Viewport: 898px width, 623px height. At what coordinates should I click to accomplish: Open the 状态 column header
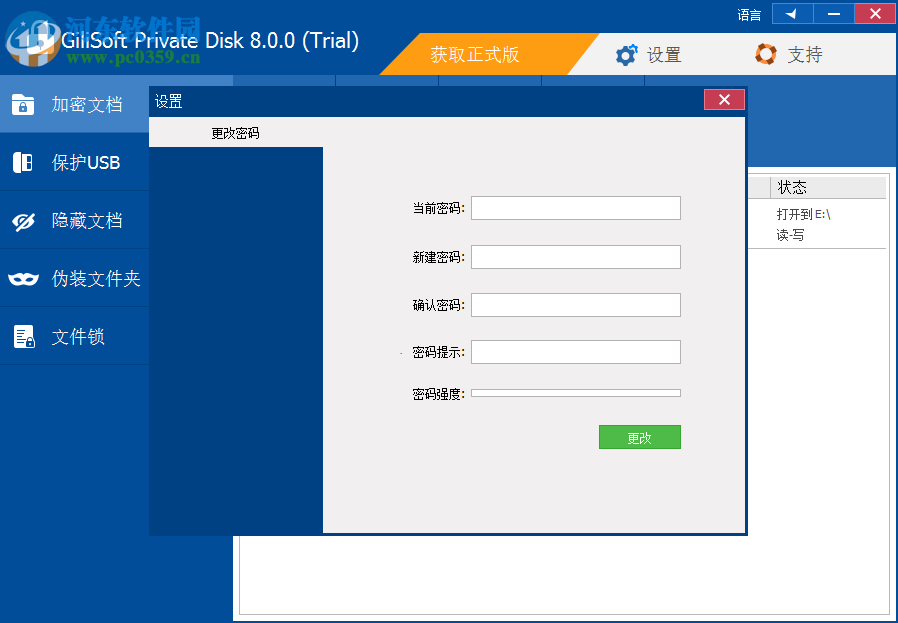[793, 187]
